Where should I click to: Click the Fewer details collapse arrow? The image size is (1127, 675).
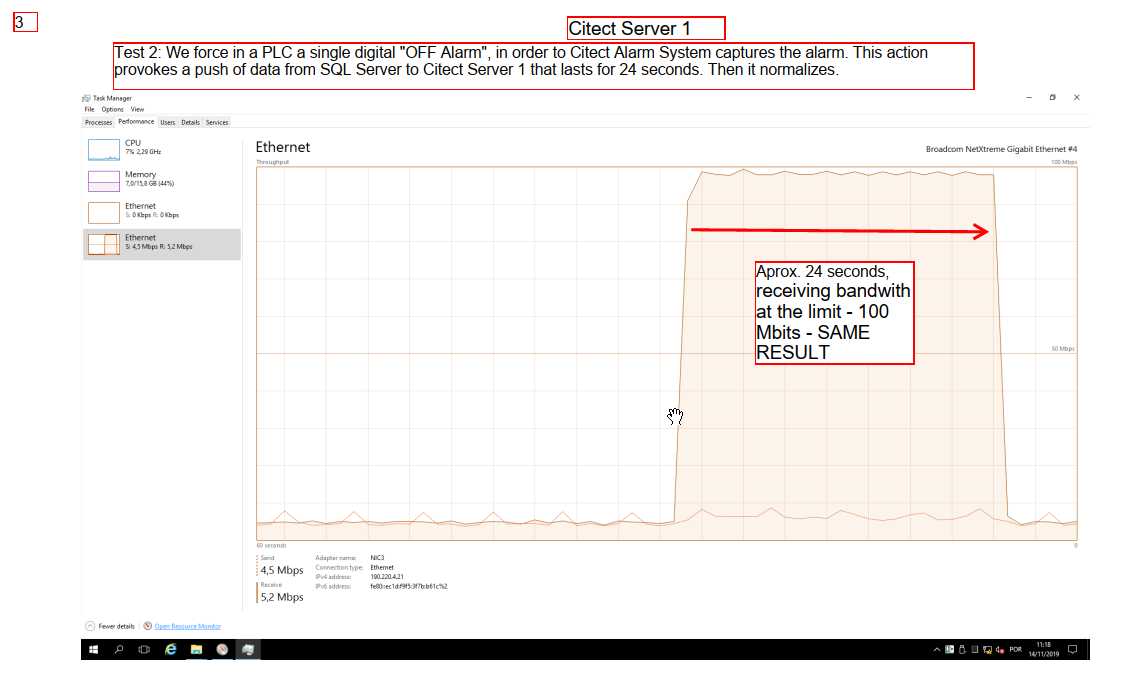point(90,626)
